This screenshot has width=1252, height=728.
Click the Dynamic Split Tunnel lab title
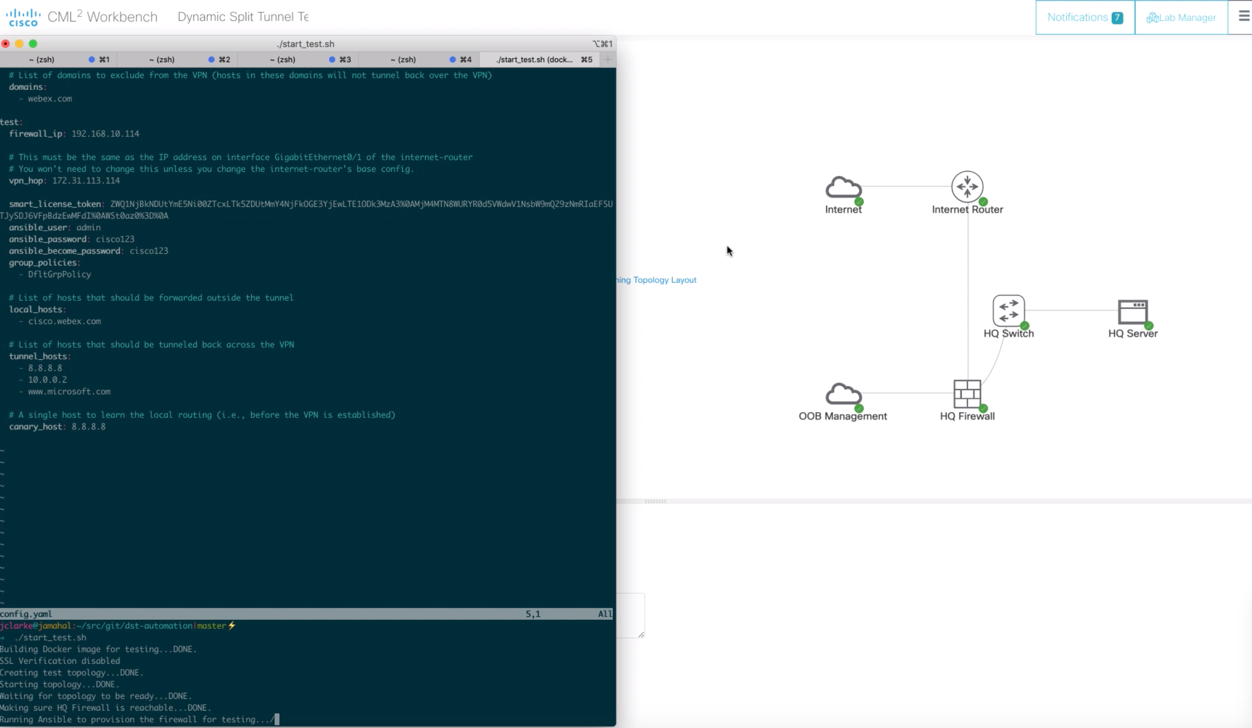(243, 17)
